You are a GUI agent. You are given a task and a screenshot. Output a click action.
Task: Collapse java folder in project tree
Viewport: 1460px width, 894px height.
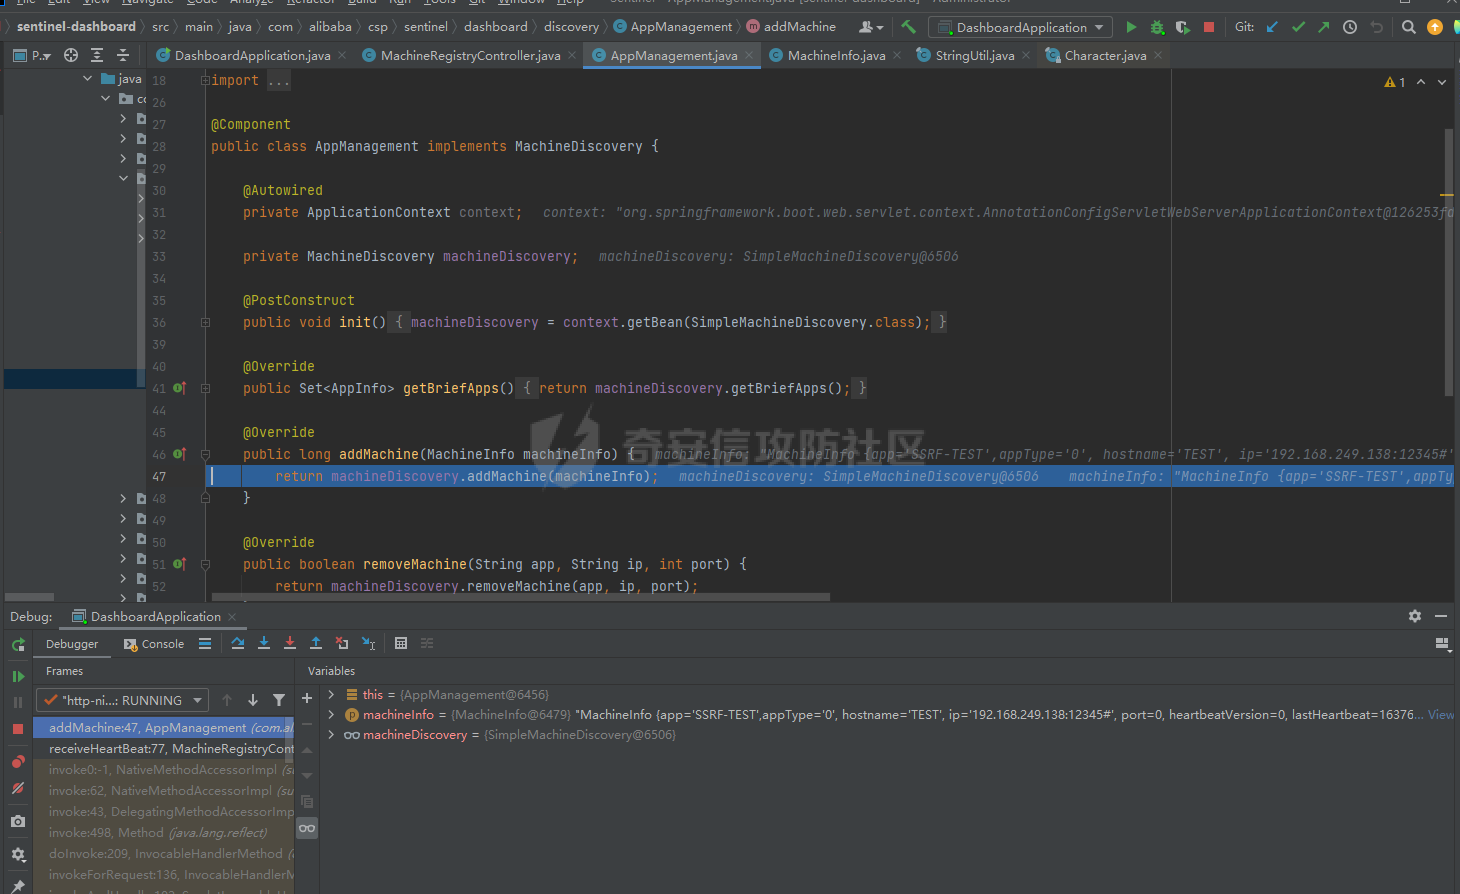88,78
